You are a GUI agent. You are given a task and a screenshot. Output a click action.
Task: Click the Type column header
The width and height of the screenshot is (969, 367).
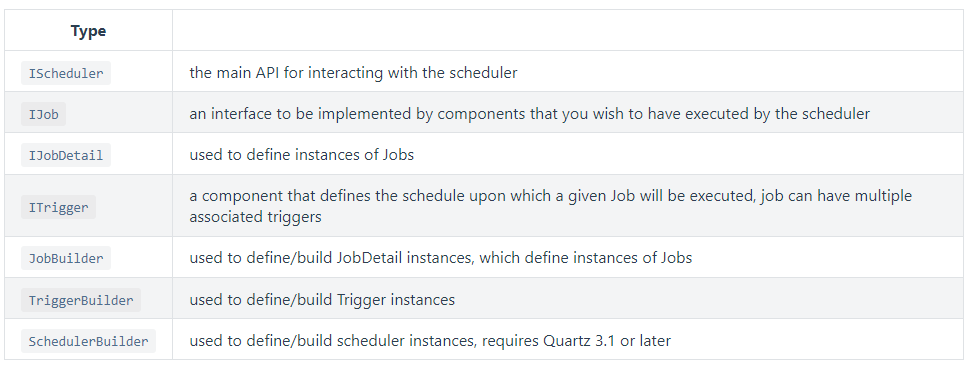tap(88, 31)
